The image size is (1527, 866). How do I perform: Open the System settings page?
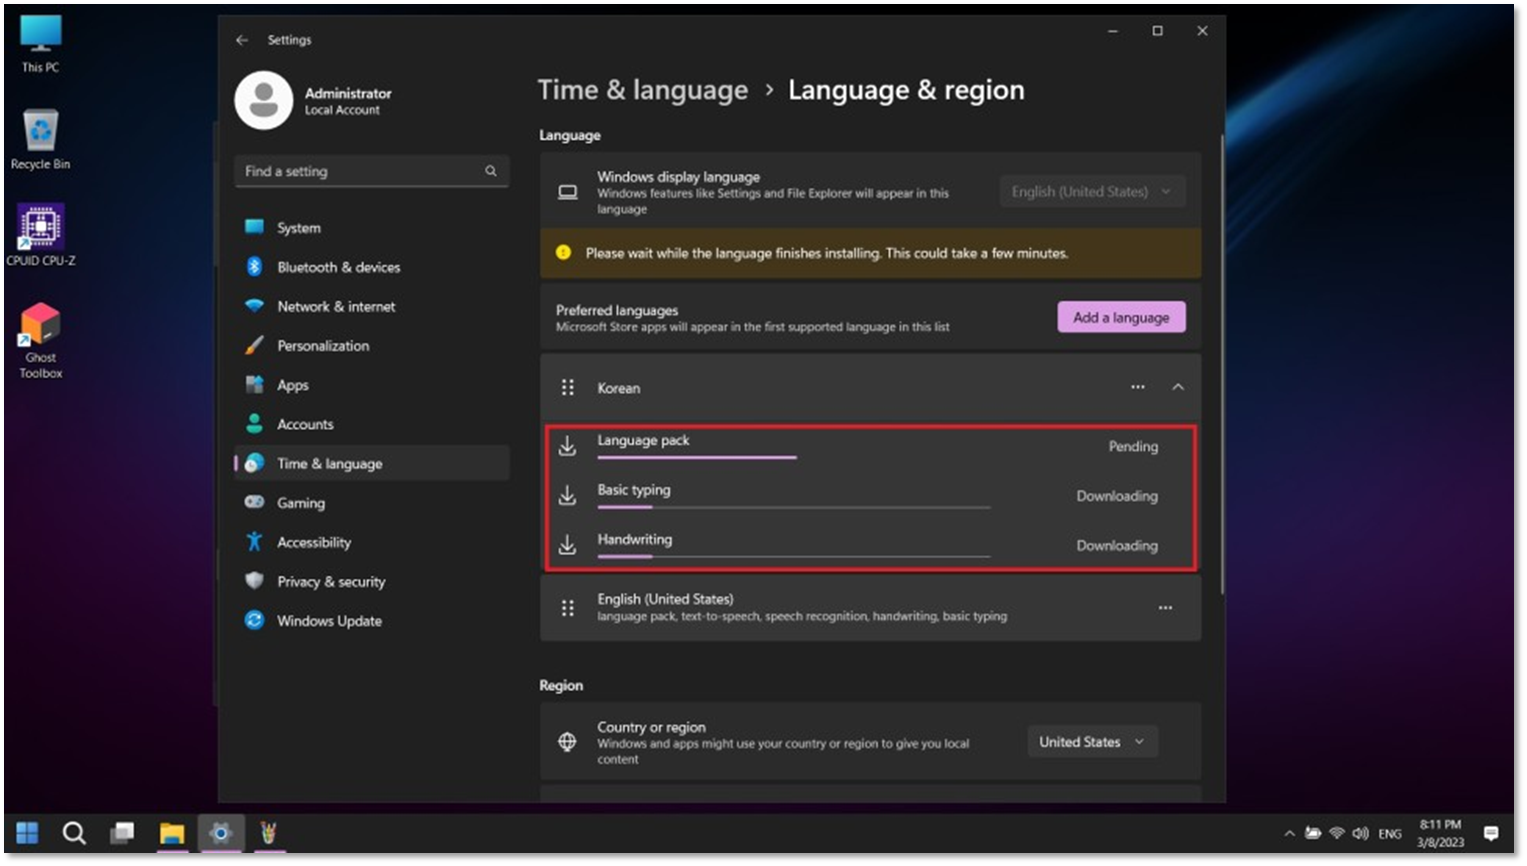372,228
